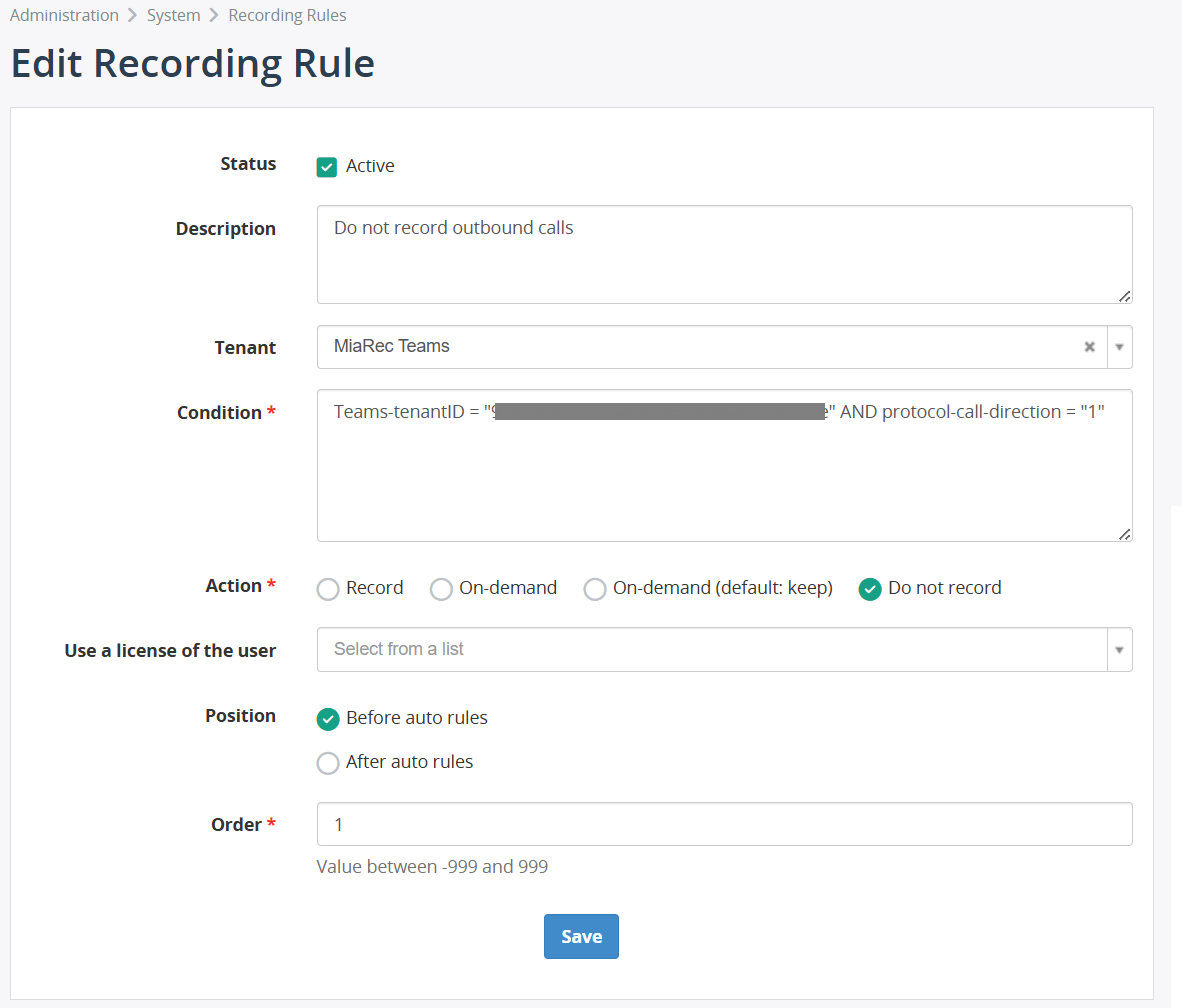
Task: Navigate to Recording Rules breadcrumb
Action: tap(287, 16)
